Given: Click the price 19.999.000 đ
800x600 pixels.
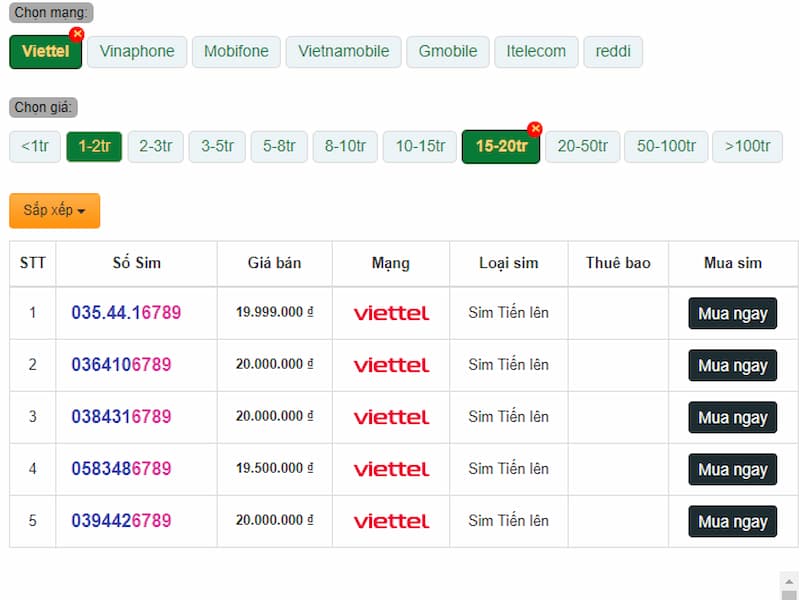Looking at the screenshot, I should pyautogui.click(x=274, y=312).
